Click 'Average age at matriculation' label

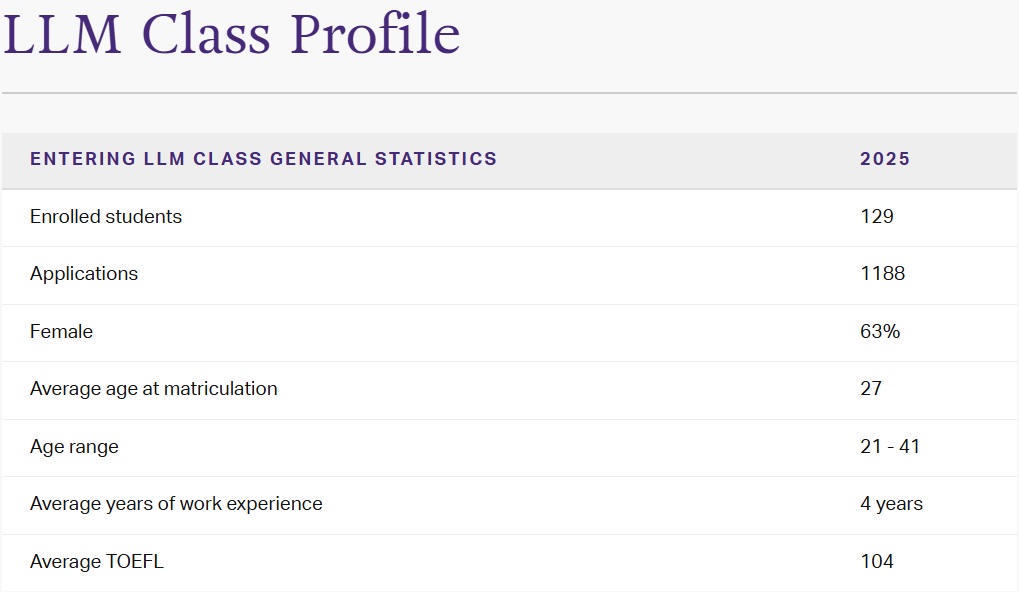click(154, 388)
